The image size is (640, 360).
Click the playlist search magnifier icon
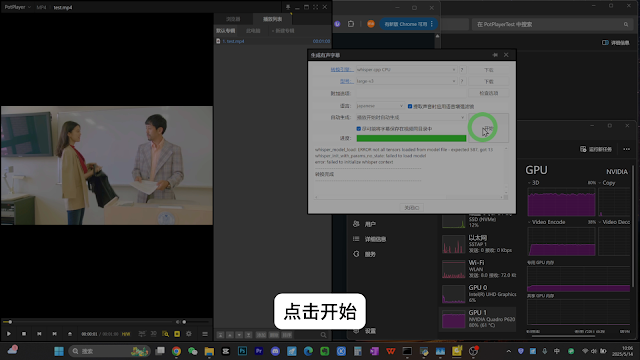[323, 335]
